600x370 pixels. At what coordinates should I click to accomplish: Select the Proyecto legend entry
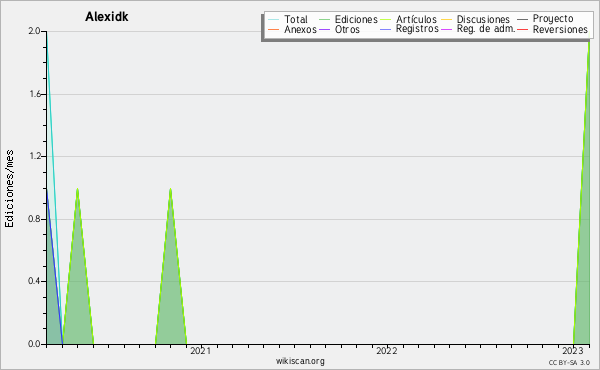[553, 18]
